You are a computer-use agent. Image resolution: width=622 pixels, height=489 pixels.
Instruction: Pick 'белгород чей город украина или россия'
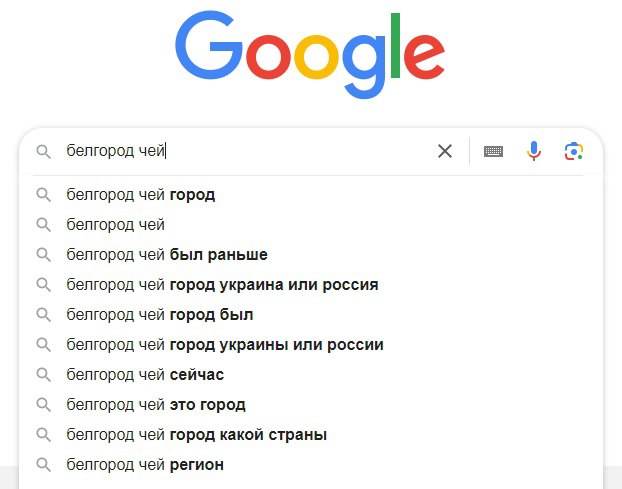click(222, 285)
